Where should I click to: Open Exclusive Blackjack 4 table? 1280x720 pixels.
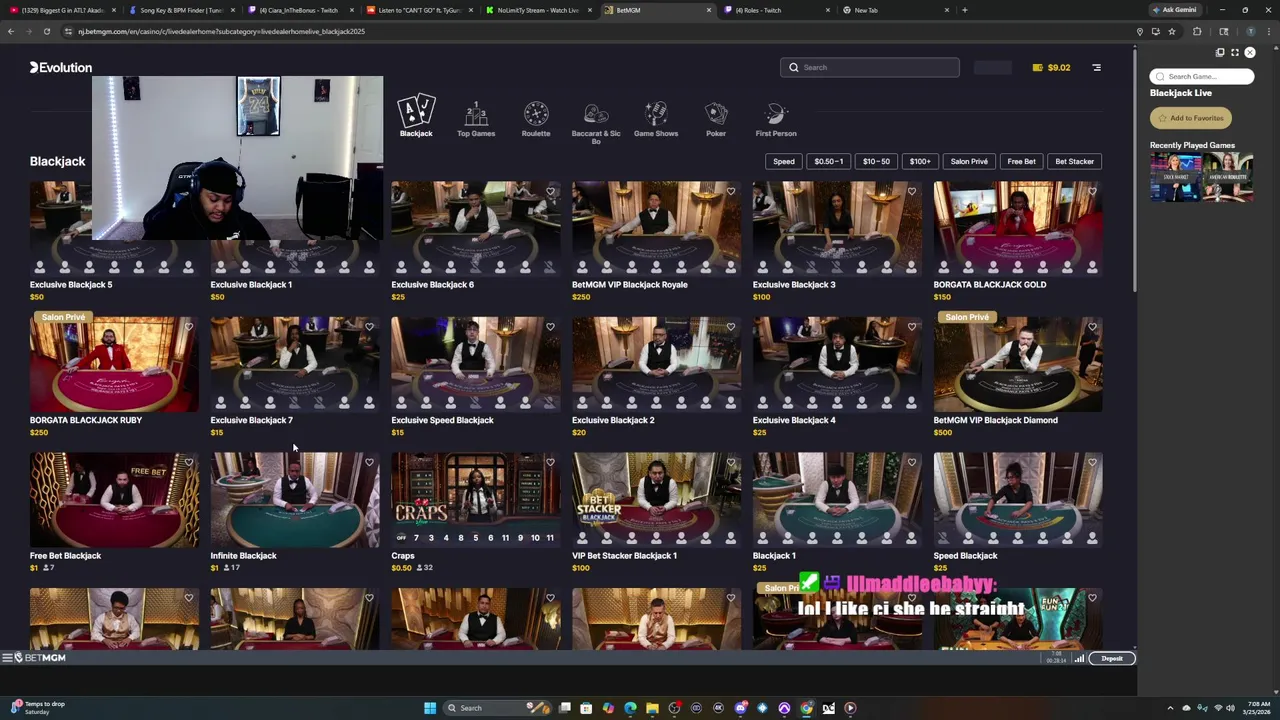coord(837,364)
